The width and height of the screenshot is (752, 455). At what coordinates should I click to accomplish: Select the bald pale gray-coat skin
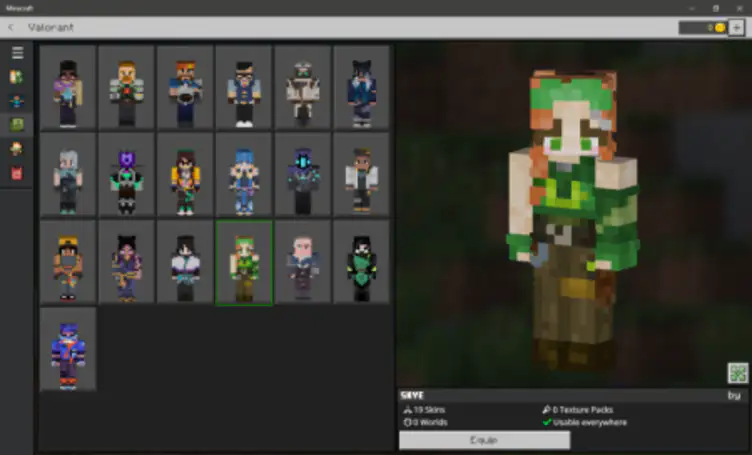[303, 262]
